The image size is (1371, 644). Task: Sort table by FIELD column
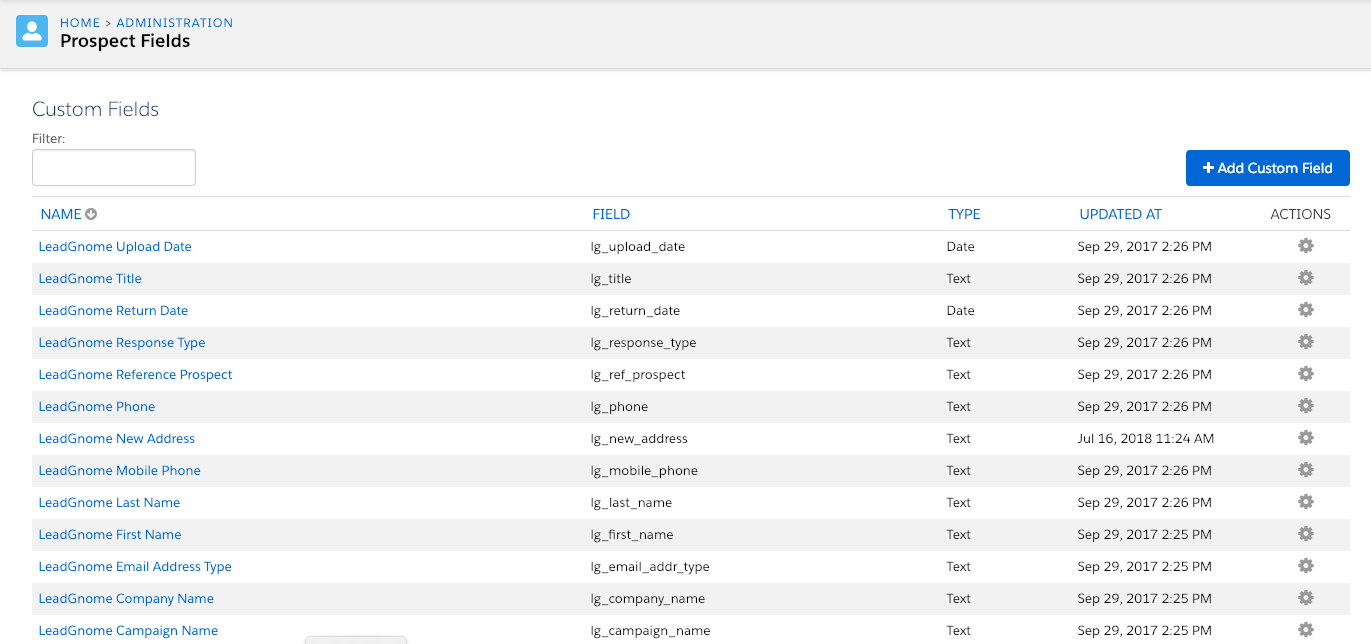click(611, 214)
